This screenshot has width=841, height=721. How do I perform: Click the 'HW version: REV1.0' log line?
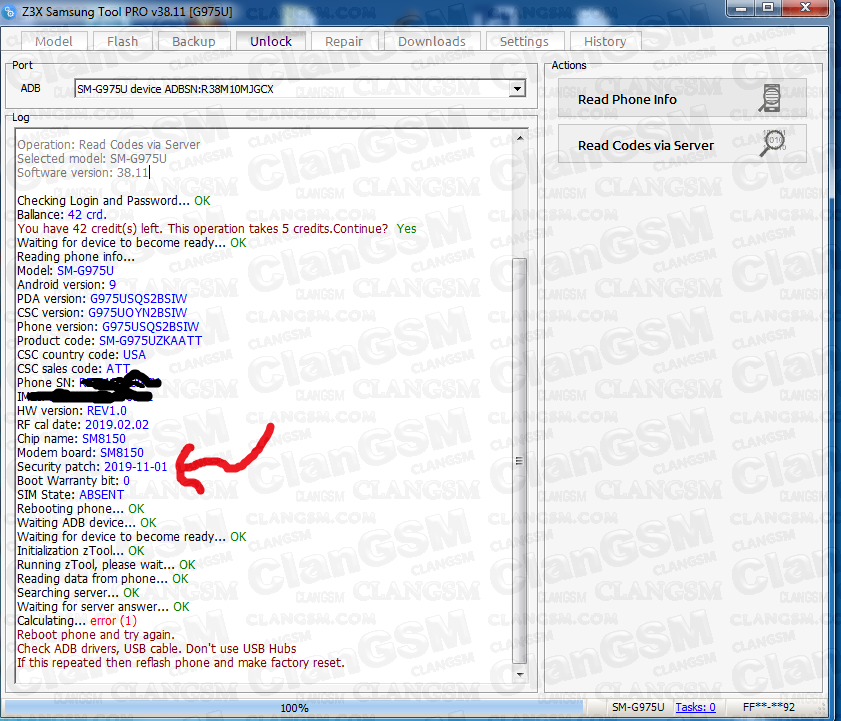pos(72,411)
